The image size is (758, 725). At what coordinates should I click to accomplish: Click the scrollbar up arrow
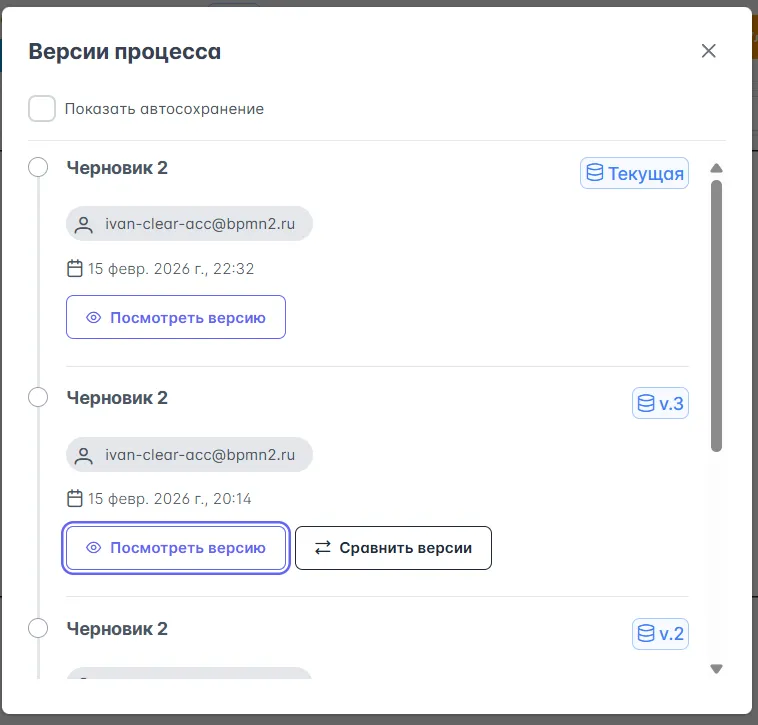716,168
